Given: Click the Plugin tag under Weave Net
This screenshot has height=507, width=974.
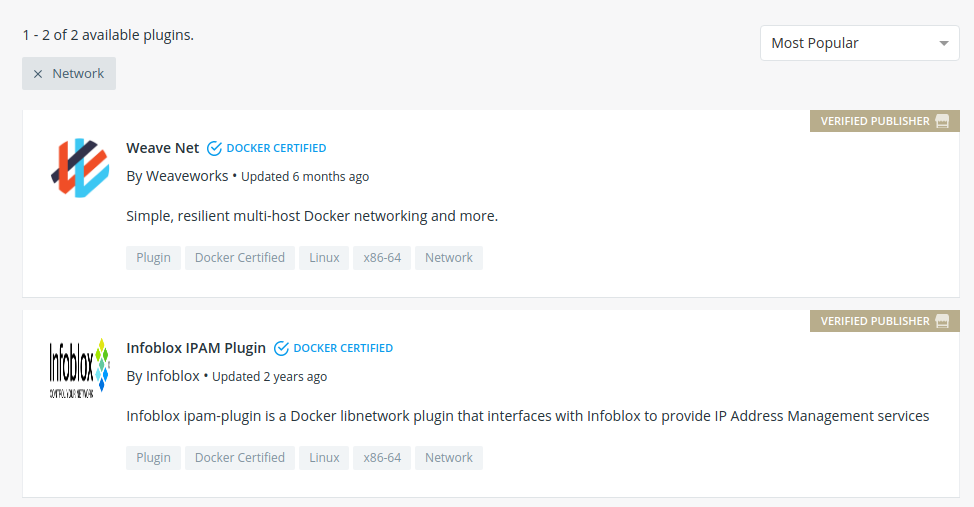Looking at the screenshot, I should pyautogui.click(x=153, y=258).
